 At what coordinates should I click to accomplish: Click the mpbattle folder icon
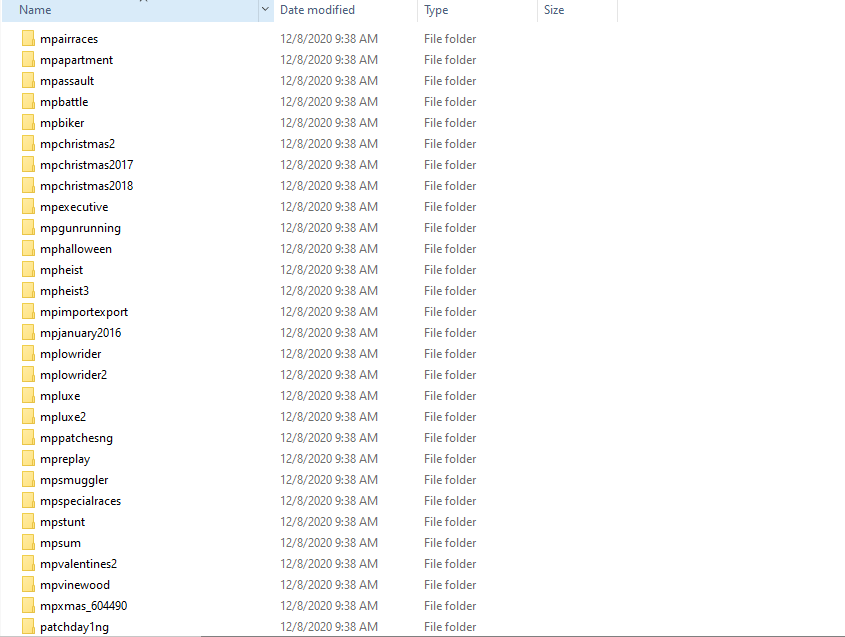(29, 102)
